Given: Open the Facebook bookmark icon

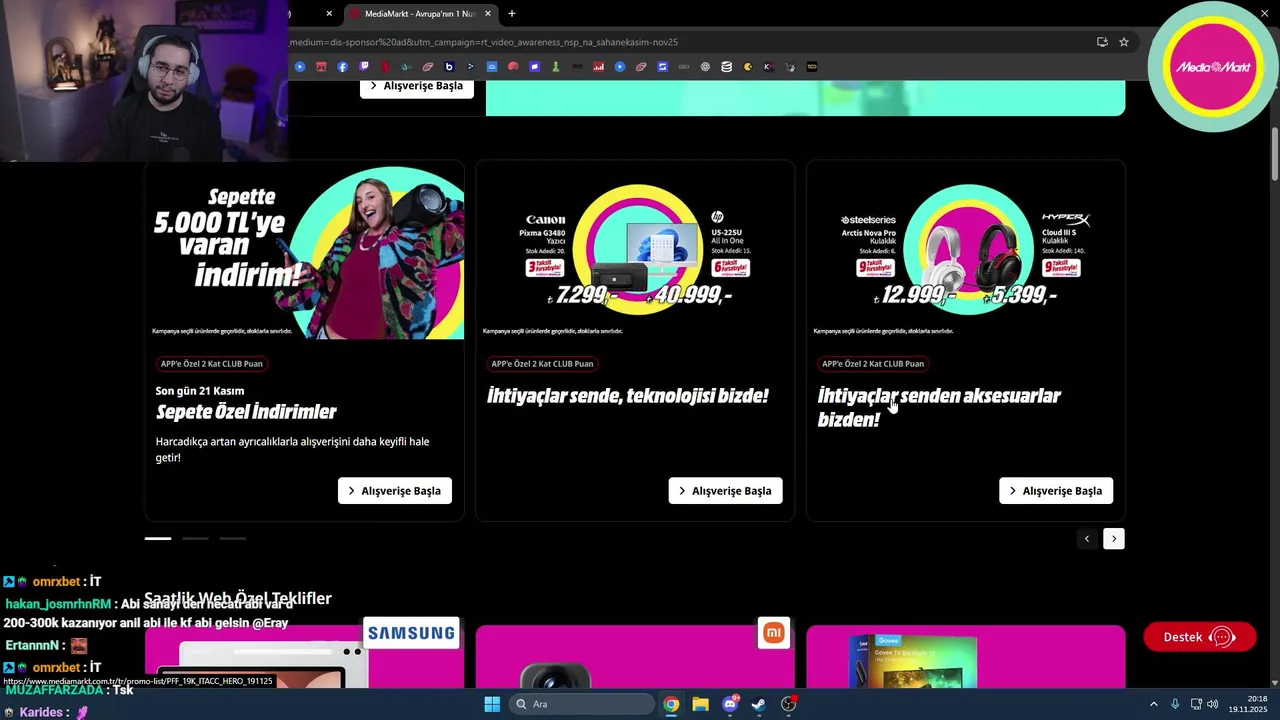Looking at the screenshot, I should click(x=343, y=67).
